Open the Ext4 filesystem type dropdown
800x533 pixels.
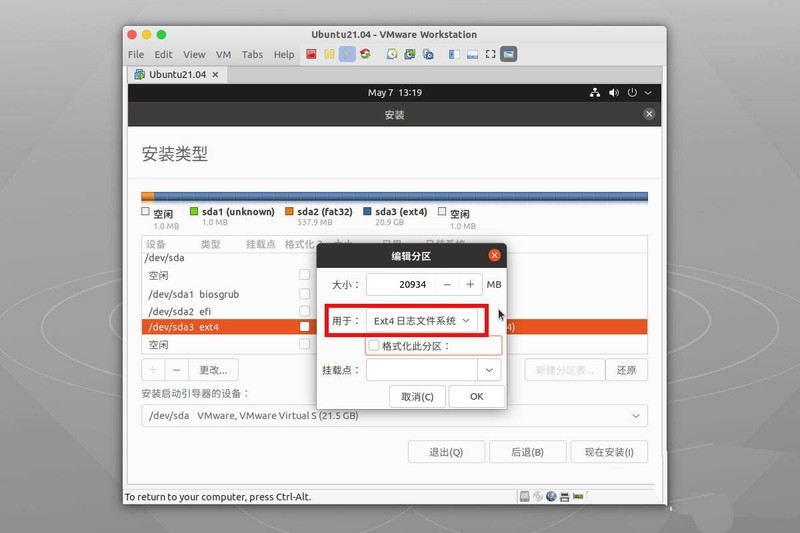pyautogui.click(x=421, y=320)
